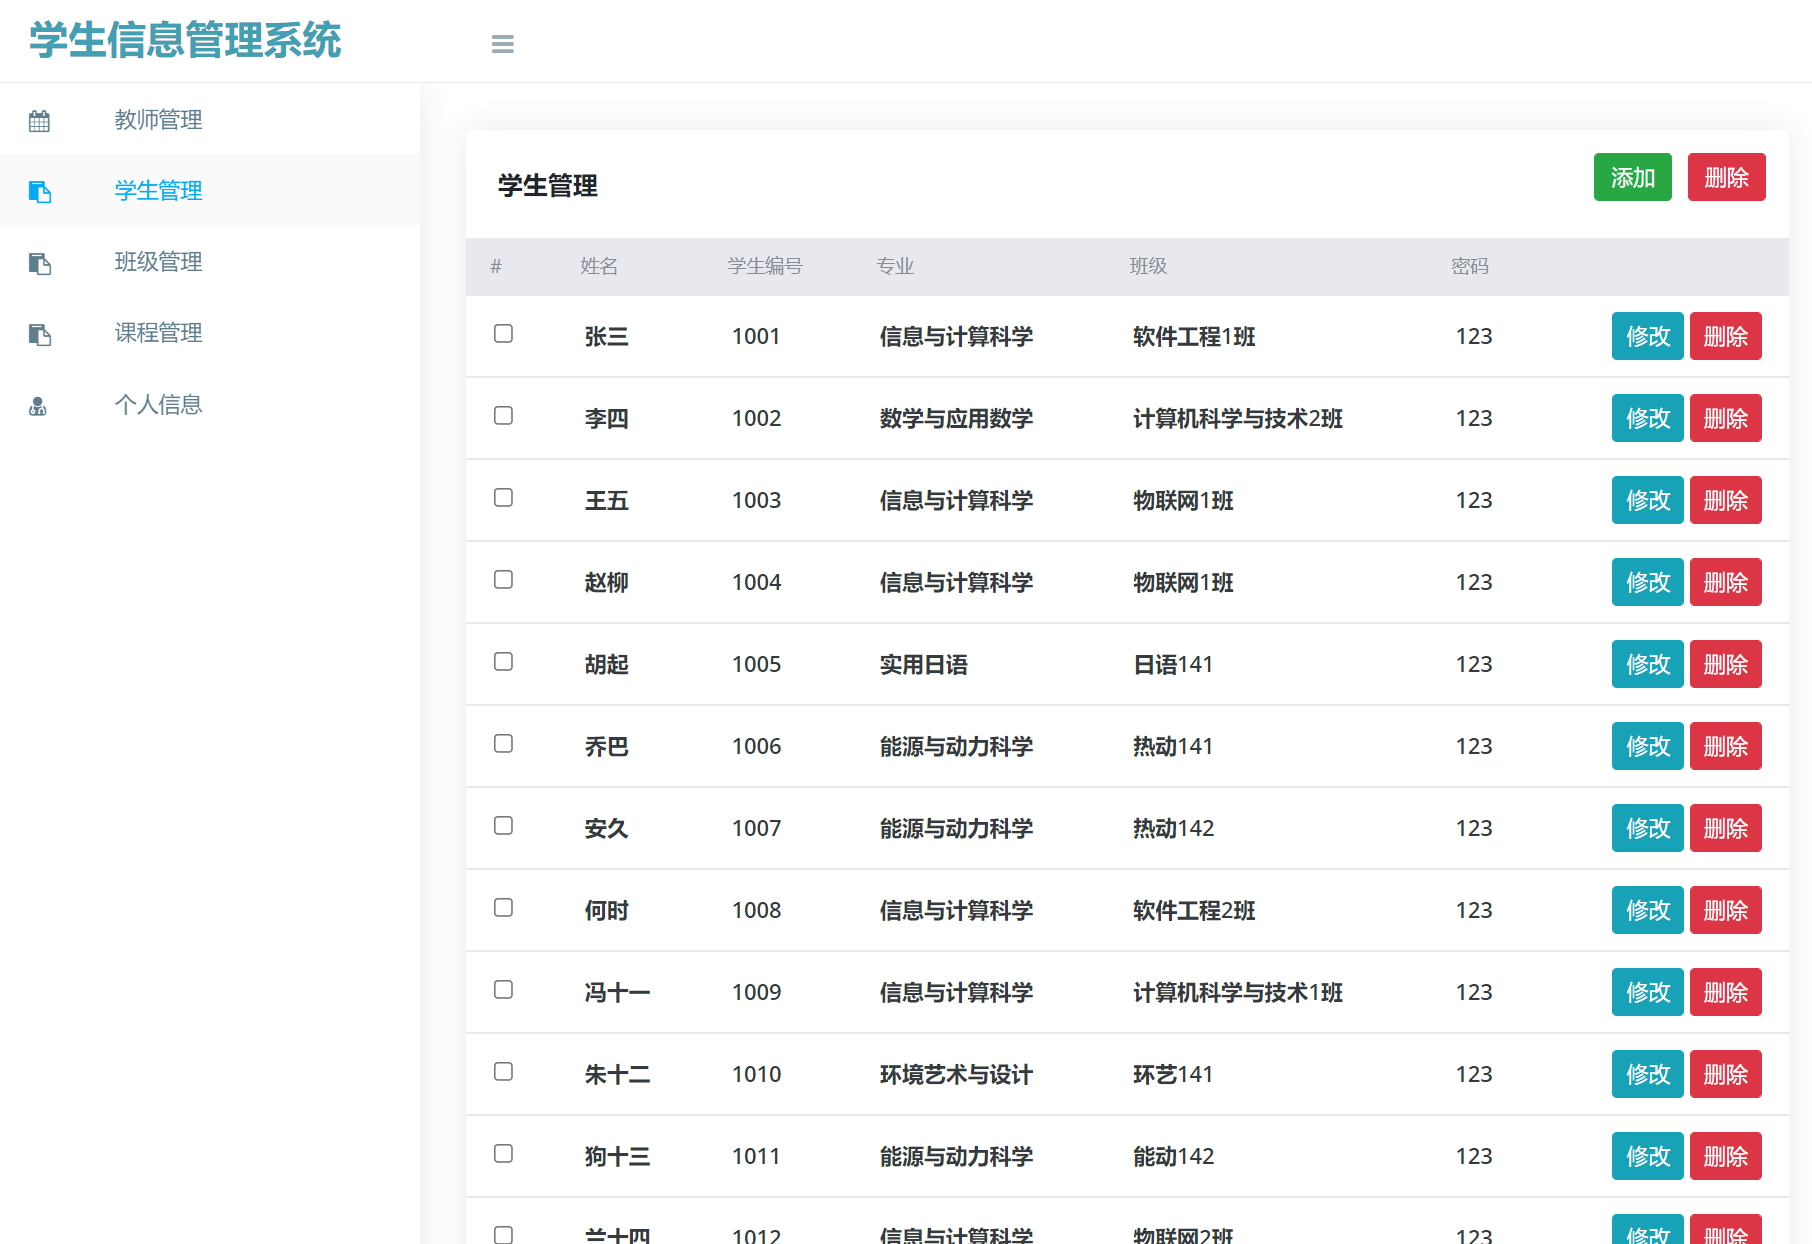The height and width of the screenshot is (1244, 1812).
Task: Switch to the 班级管理 section
Action: point(158,263)
